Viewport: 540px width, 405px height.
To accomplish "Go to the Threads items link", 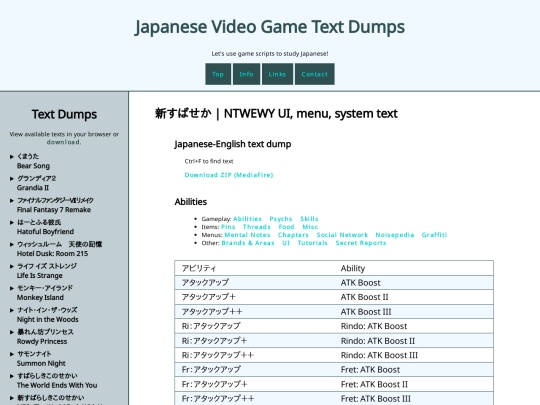I will (x=257, y=227).
